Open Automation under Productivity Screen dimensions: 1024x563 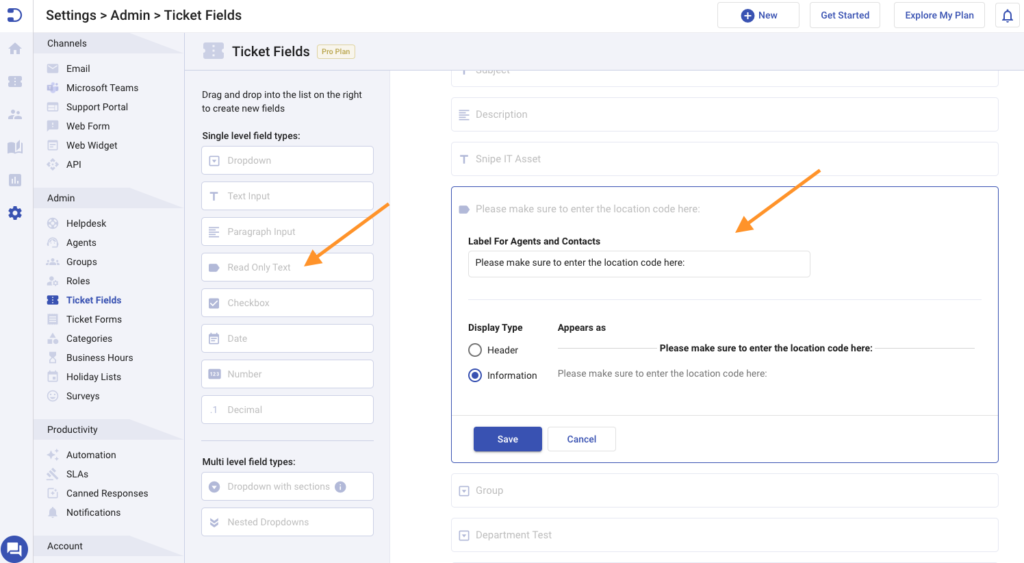(x=91, y=455)
